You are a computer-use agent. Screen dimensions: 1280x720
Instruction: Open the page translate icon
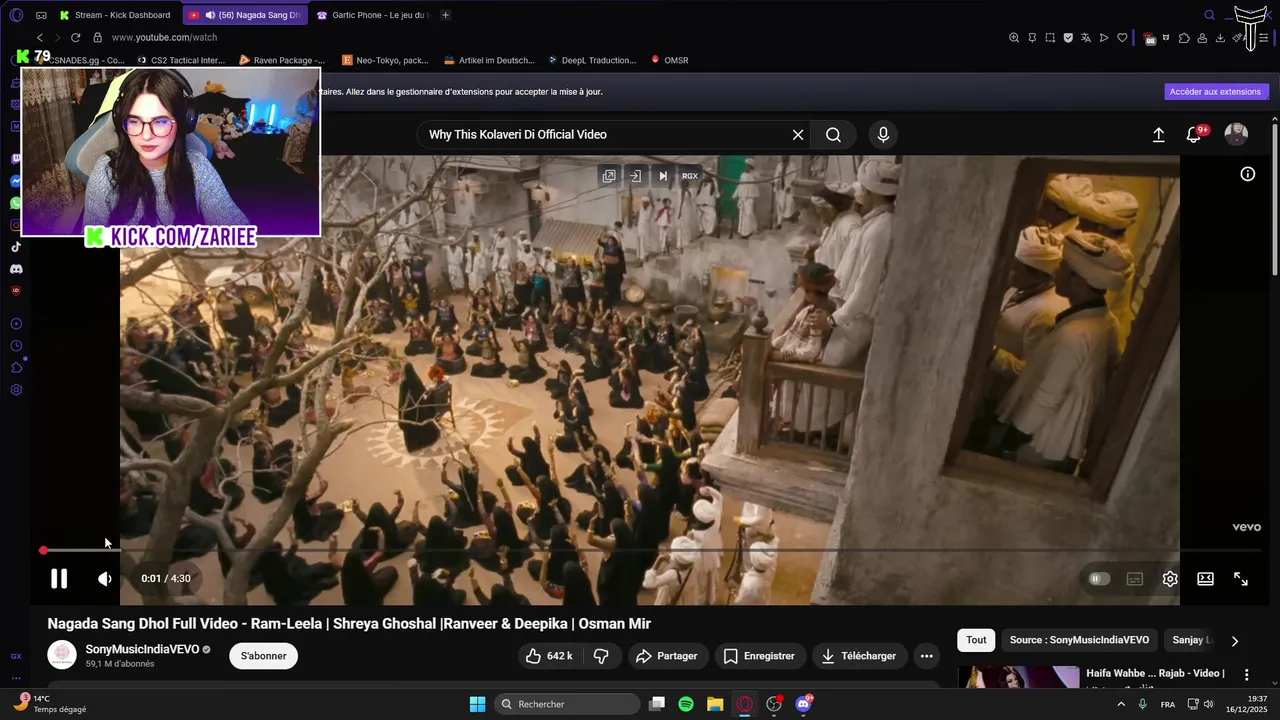click(1086, 38)
